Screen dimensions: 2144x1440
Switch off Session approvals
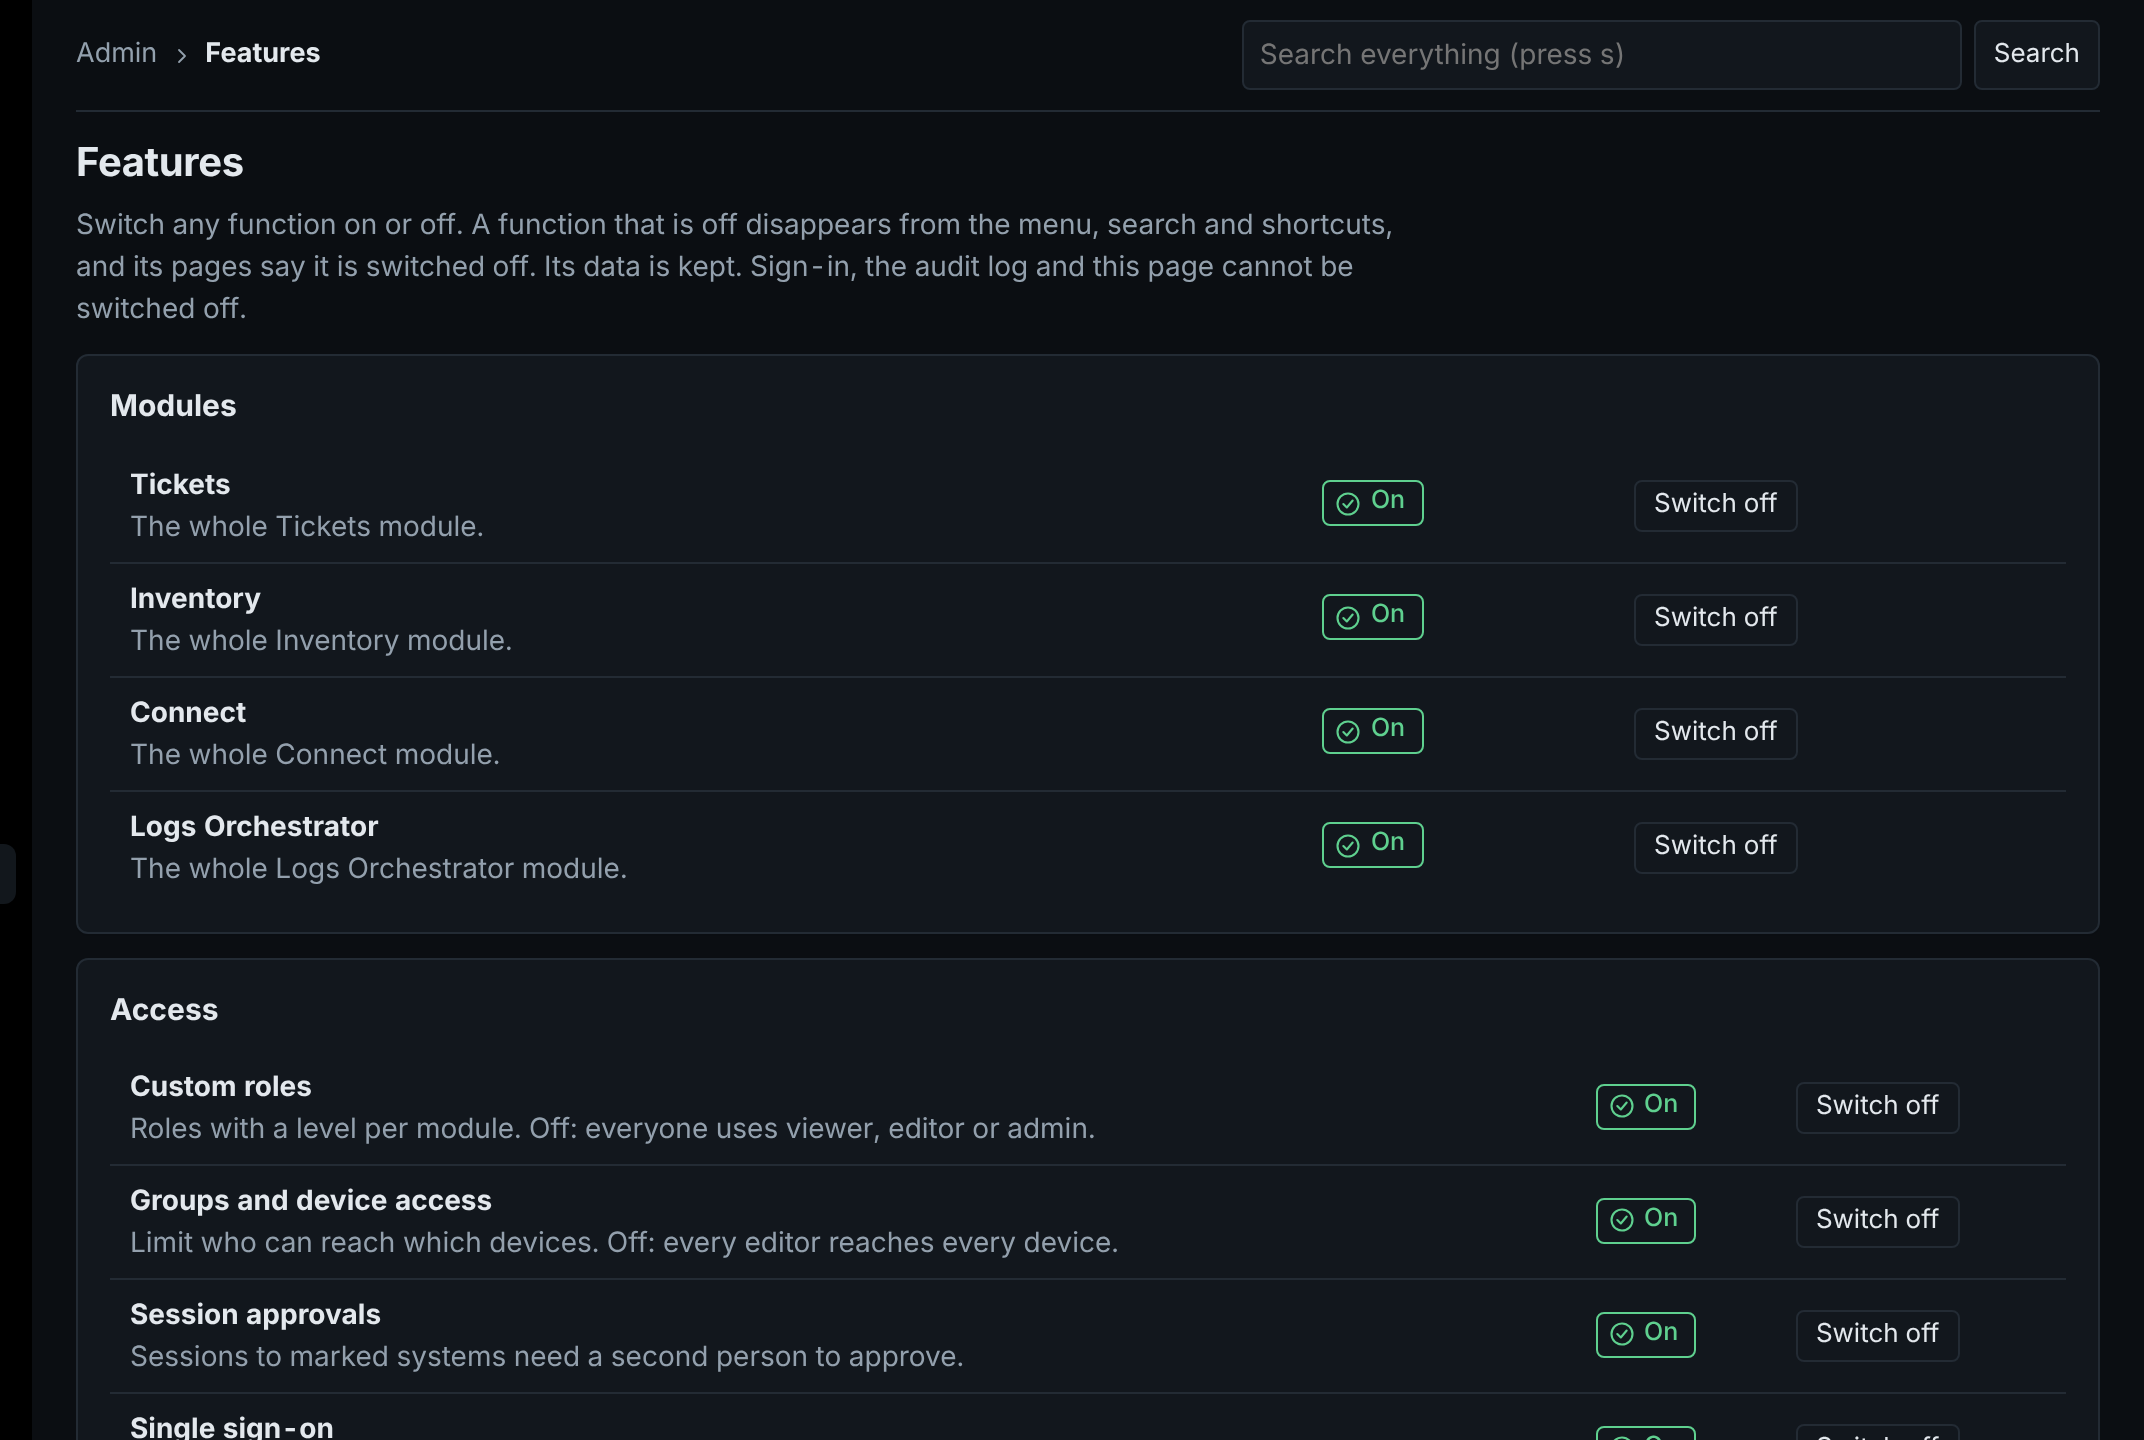[1877, 1335]
